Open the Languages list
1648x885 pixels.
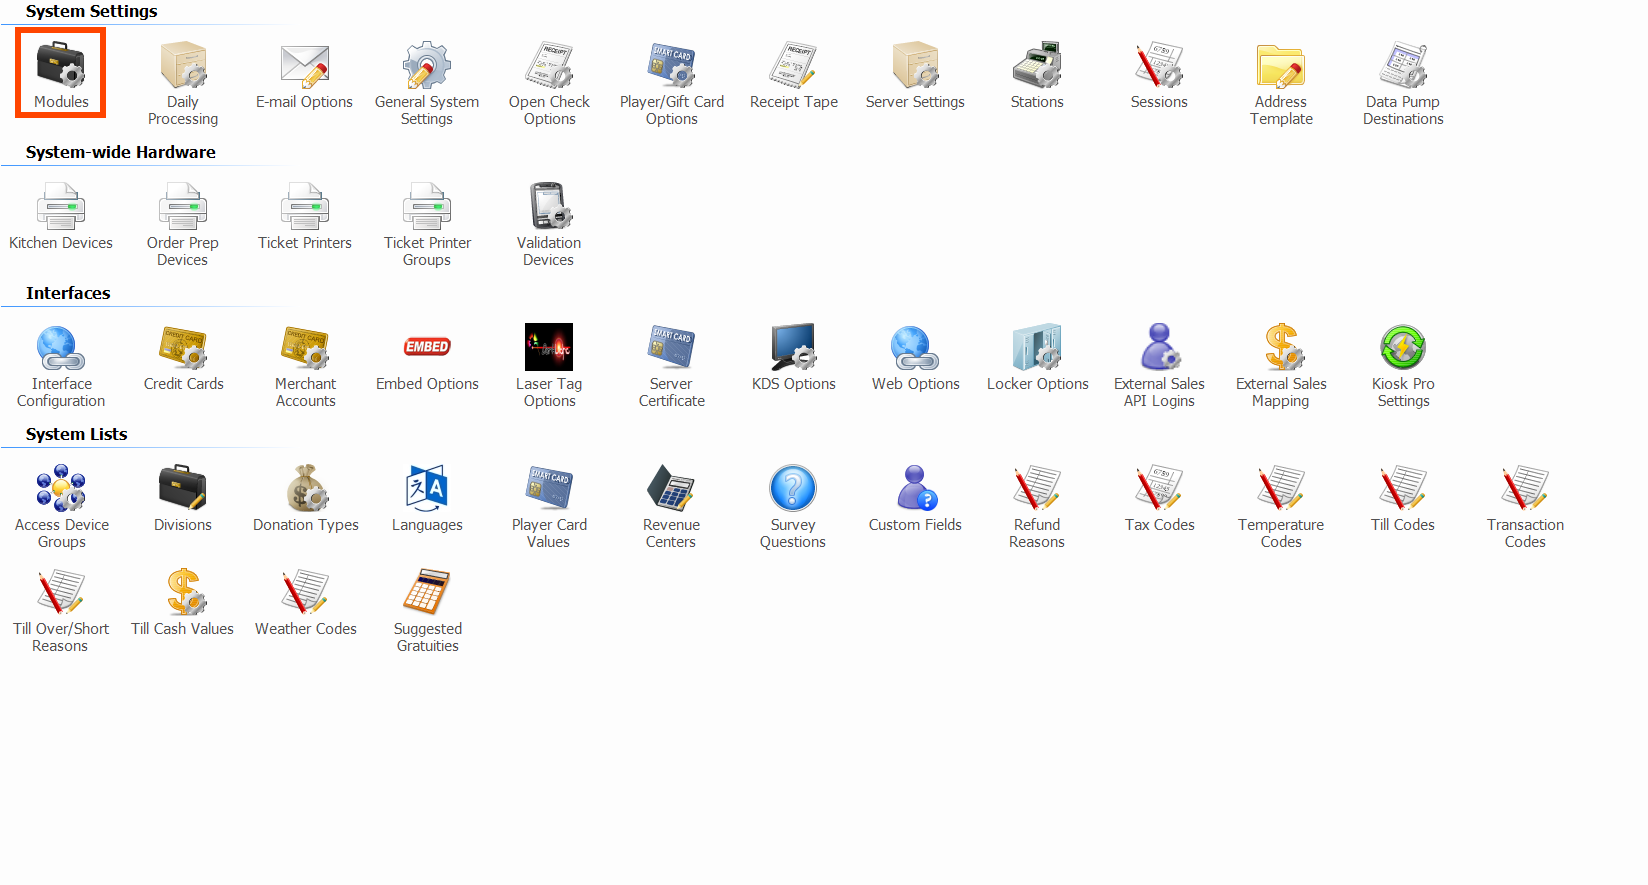pyautogui.click(x=427, y=489)
